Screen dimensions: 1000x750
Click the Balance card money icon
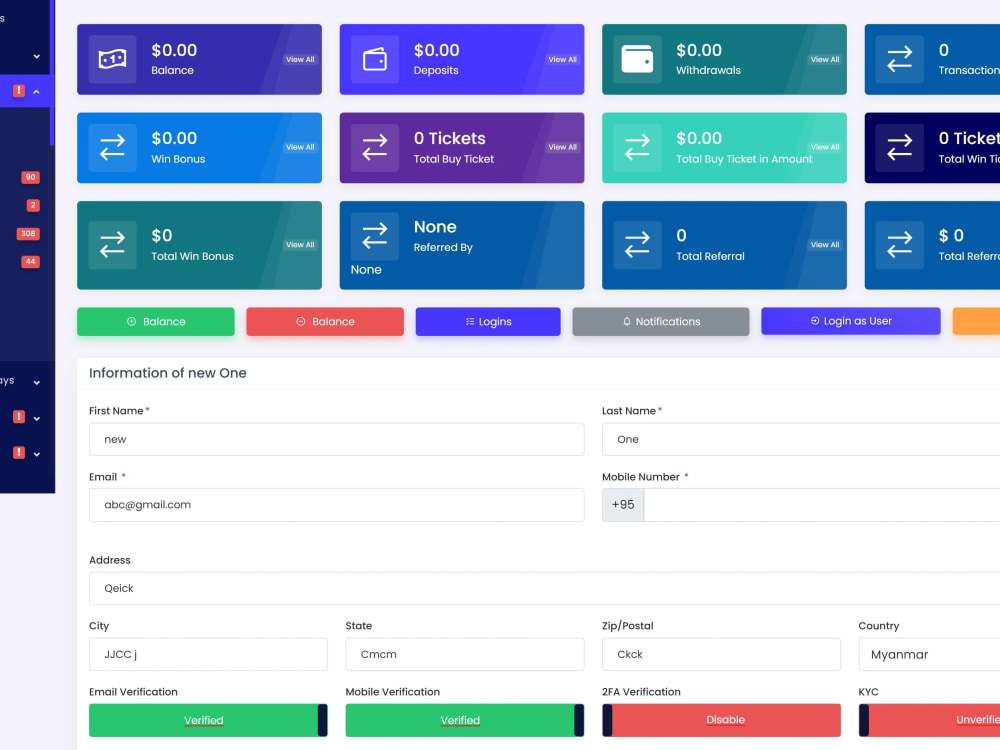click(x=112, y=59)
